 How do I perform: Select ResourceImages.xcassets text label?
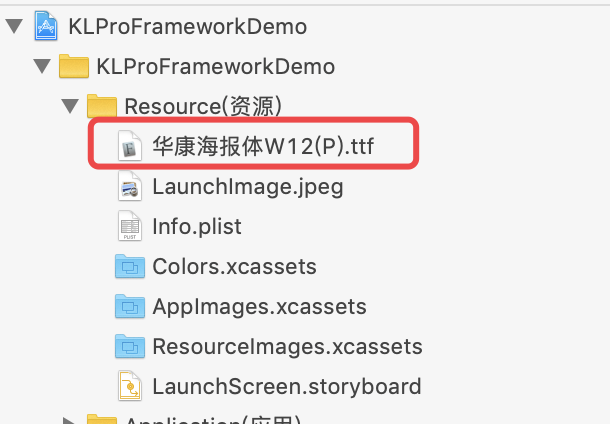click(x=287, y=346)
